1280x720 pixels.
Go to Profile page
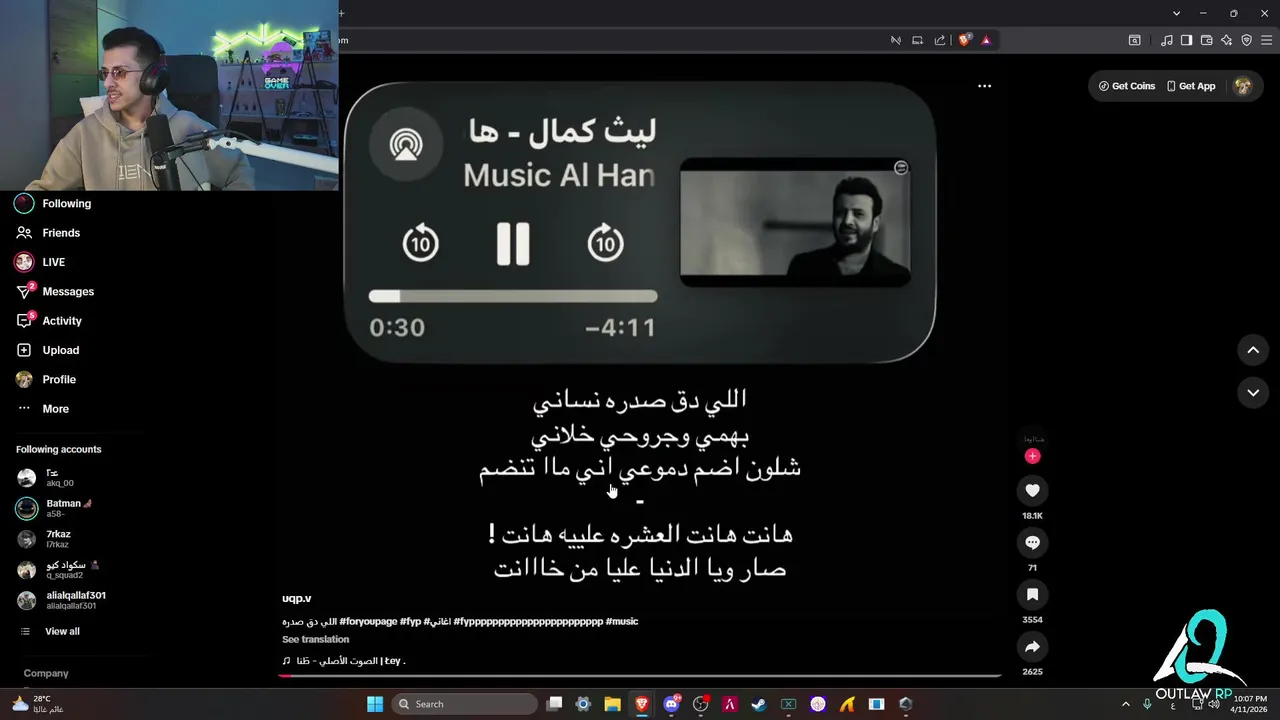pyautogui.click(x=46, y=379)
